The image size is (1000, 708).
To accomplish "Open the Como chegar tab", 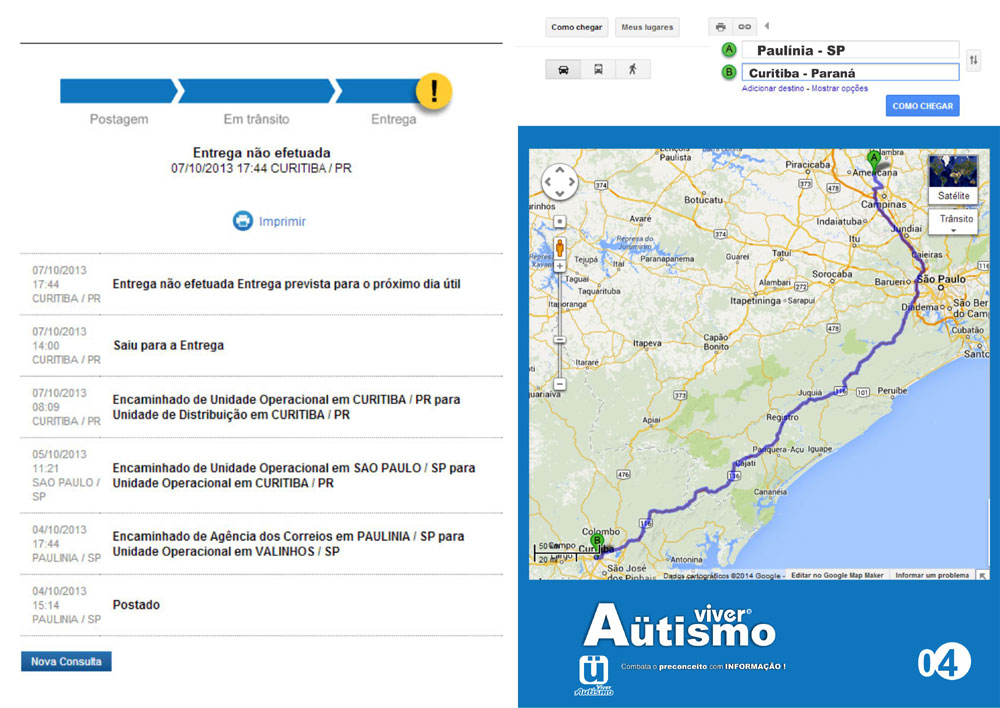I will 576,27.
